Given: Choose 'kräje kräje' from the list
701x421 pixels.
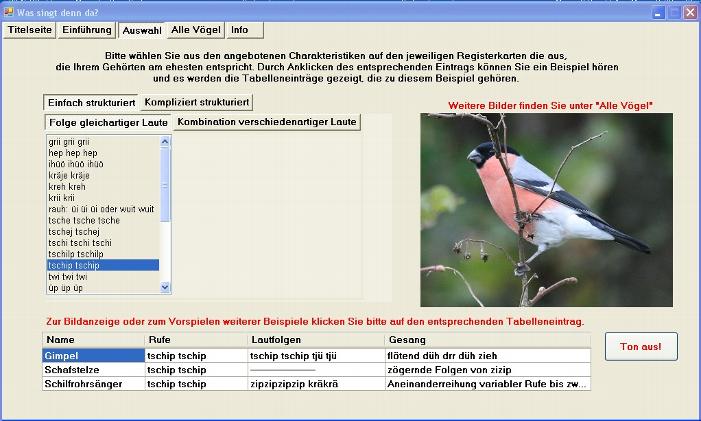Looking at the screenshot, I should [x=70, y=175].
